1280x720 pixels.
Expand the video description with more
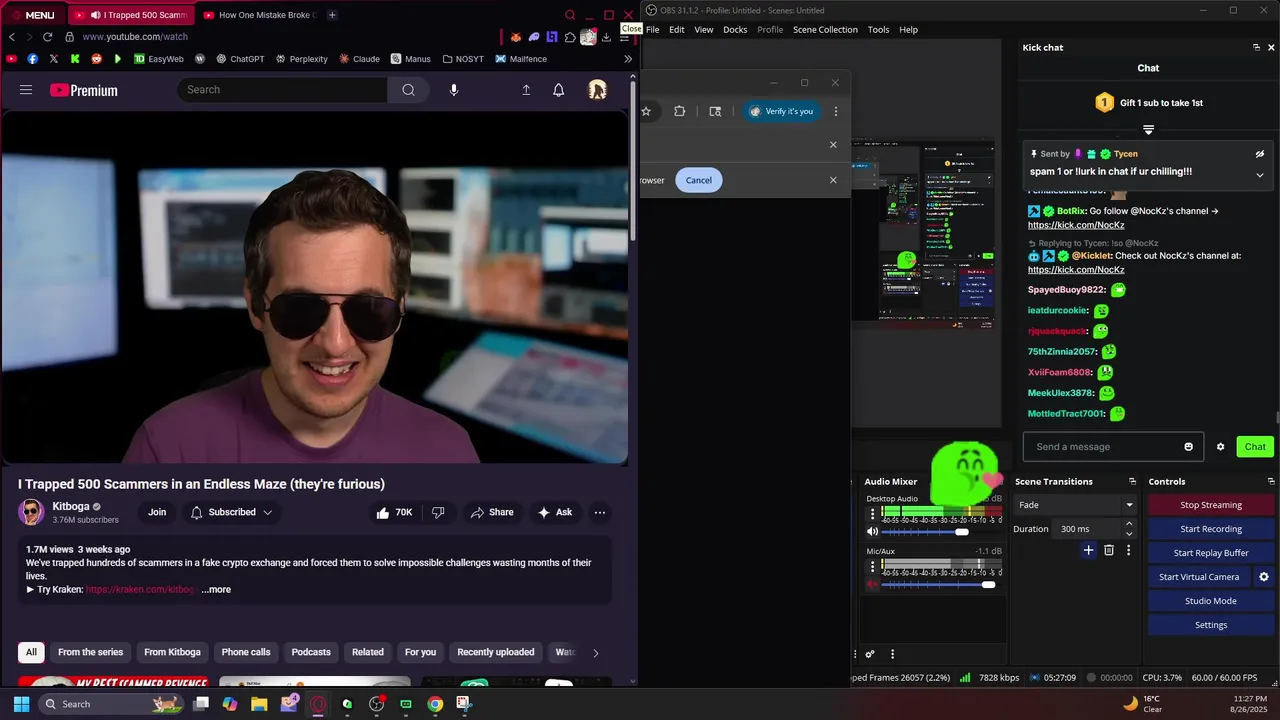coord(216,590)
